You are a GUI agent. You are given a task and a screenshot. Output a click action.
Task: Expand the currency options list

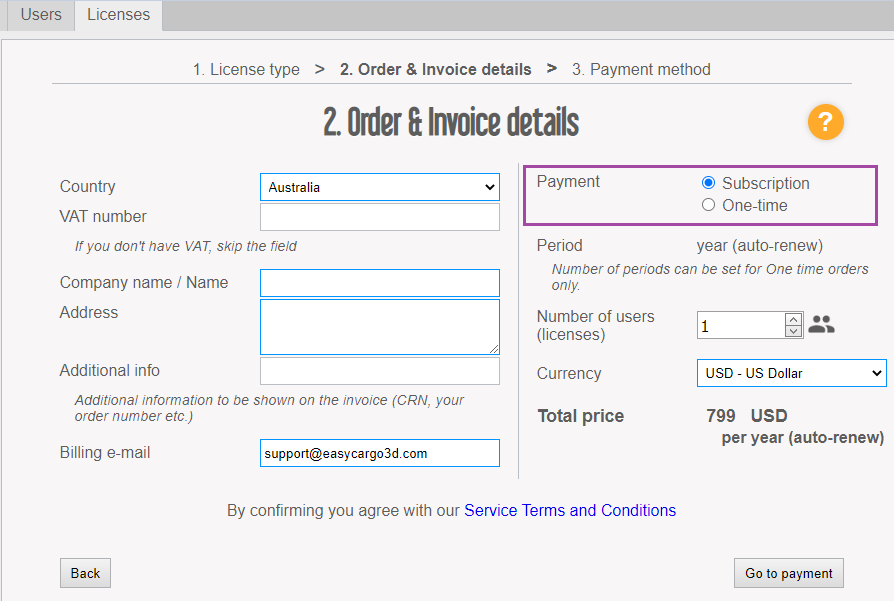point(879,373)
